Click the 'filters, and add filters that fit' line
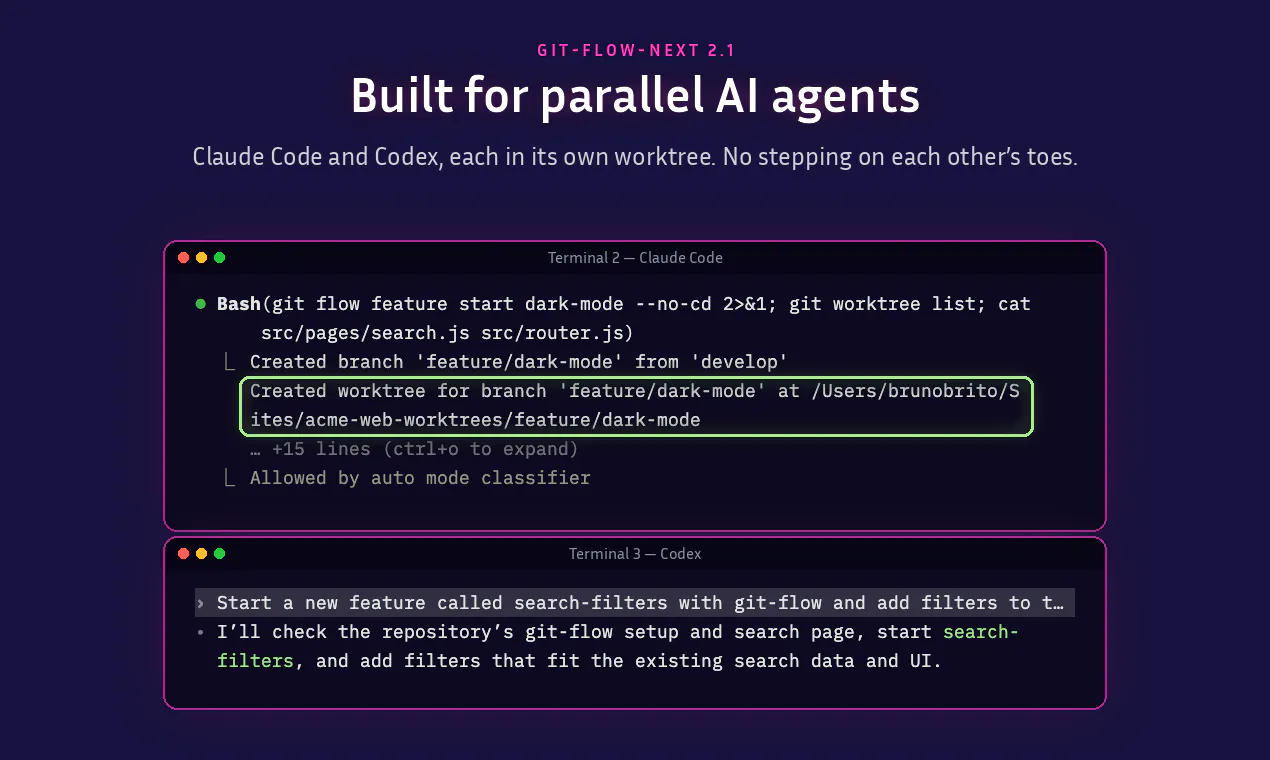 click(x=580, y=661)
